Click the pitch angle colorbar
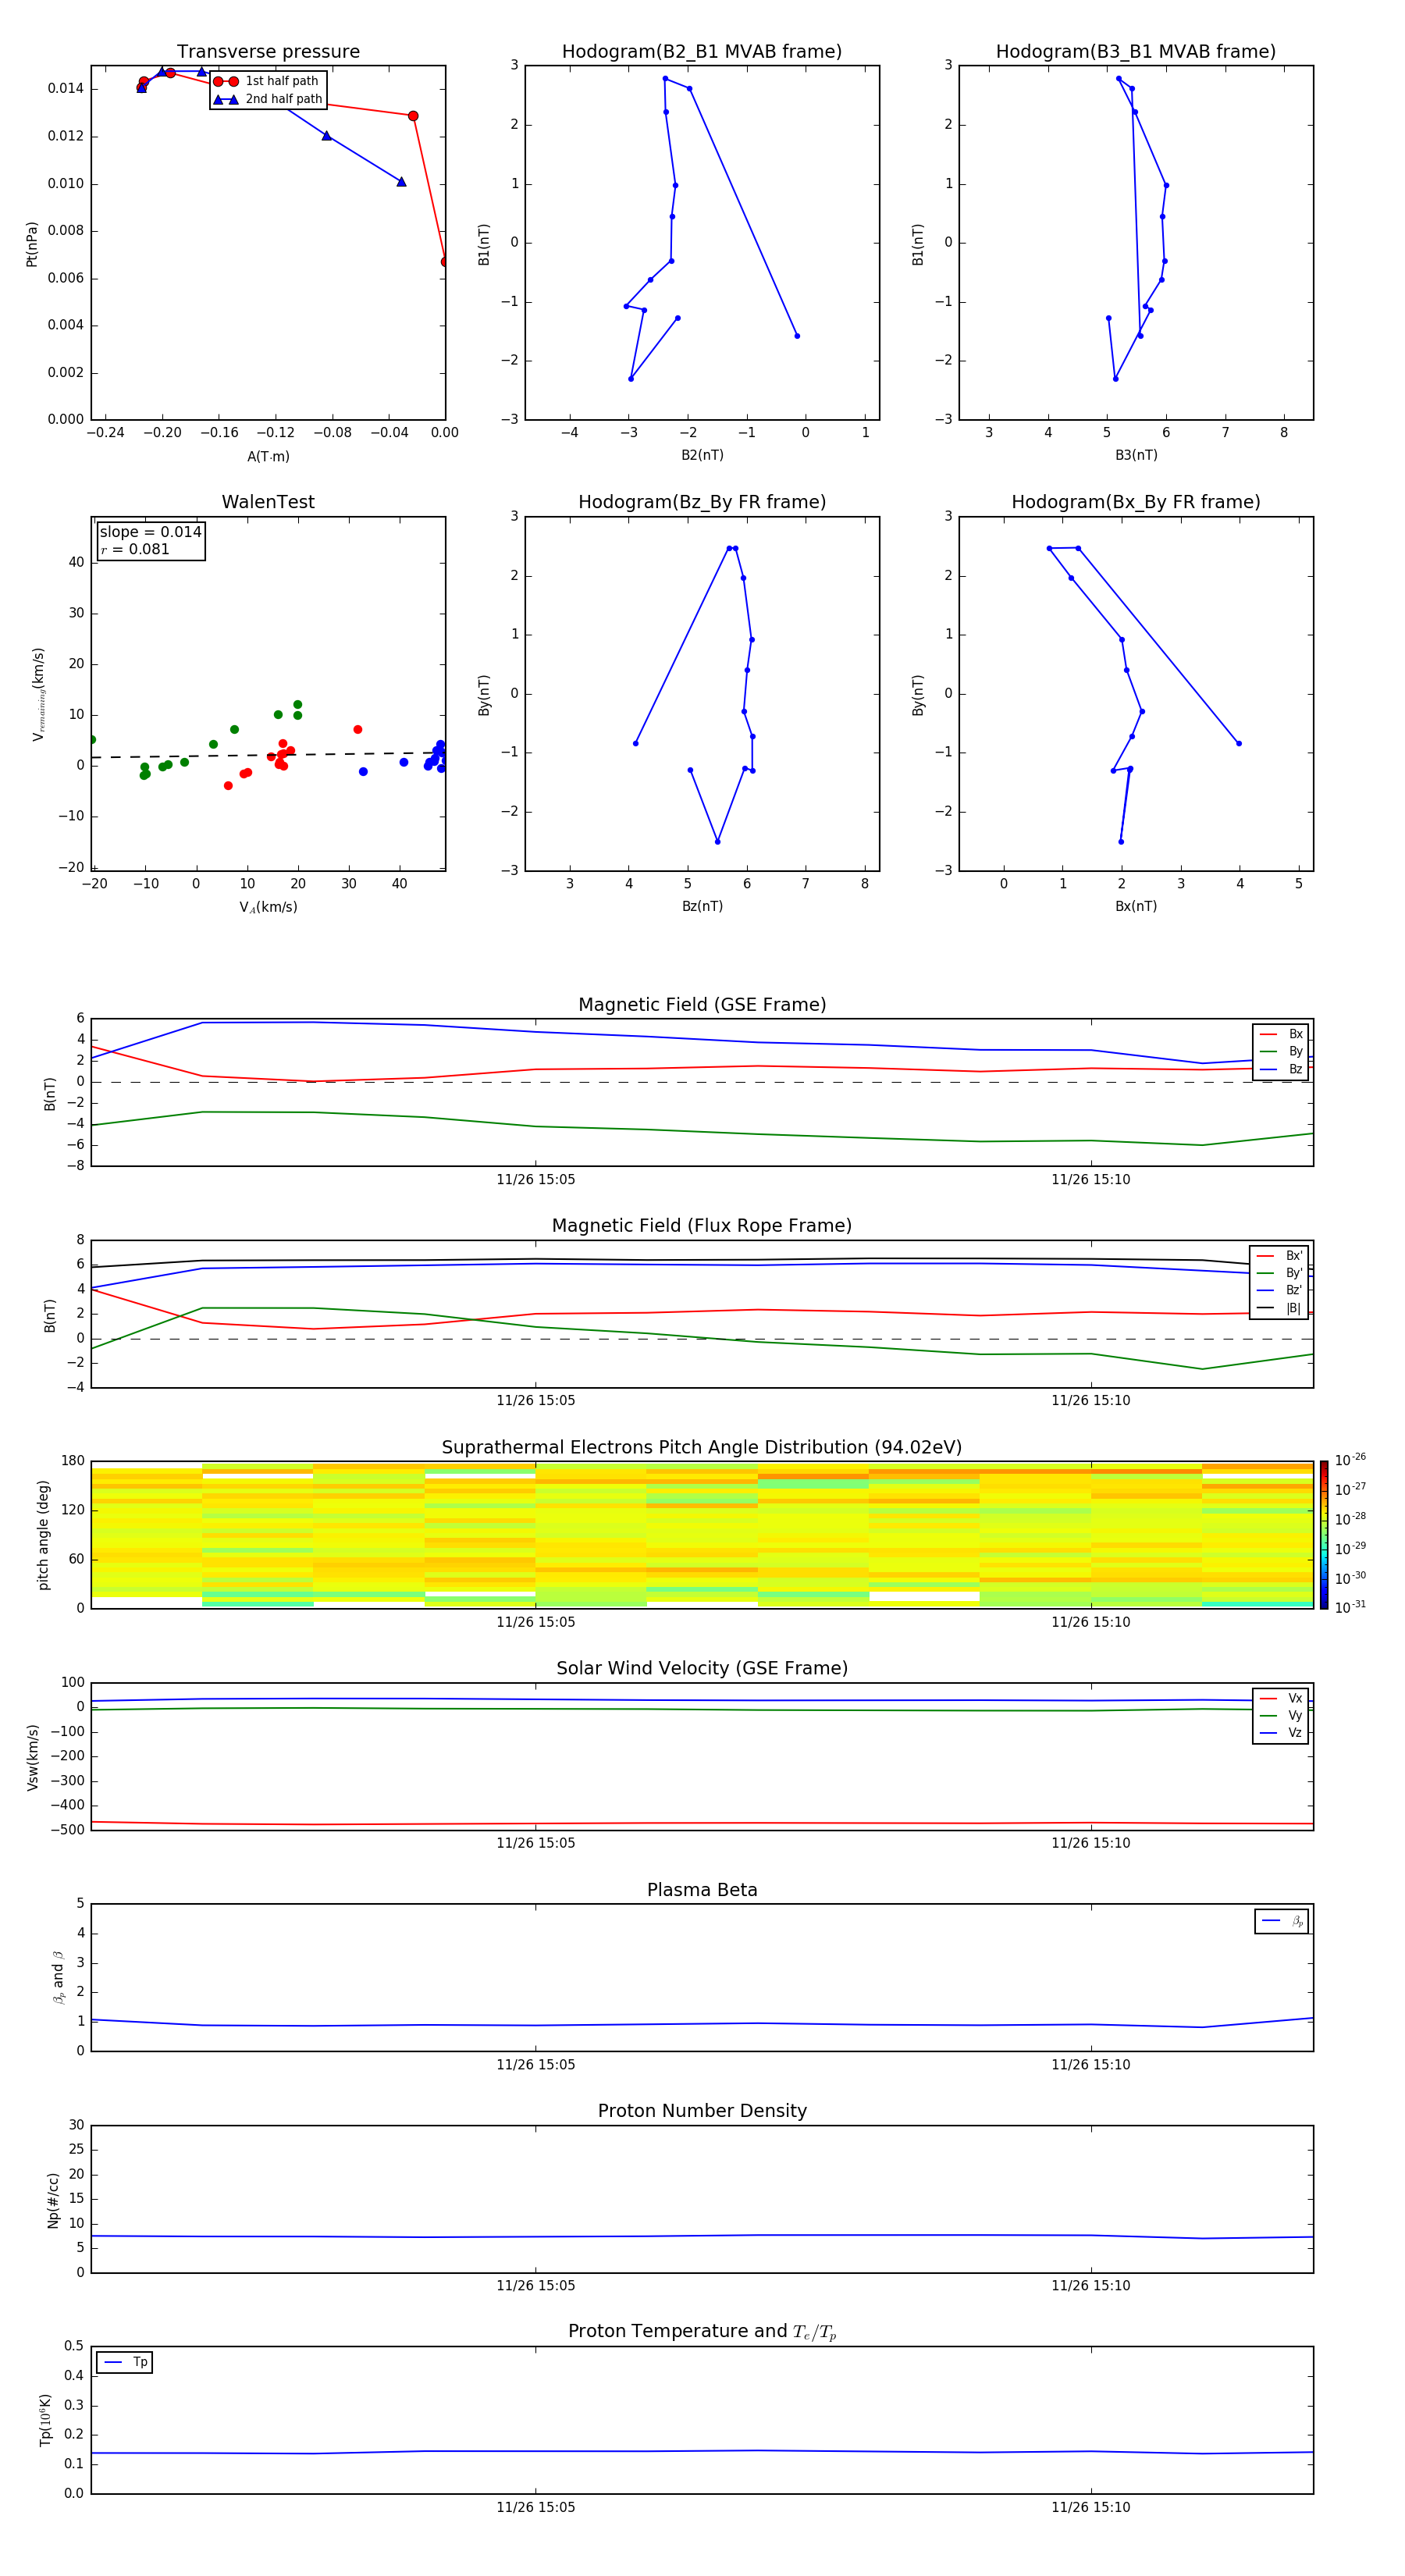The width and height of the screenshot is (1405, 2576). click(x=1324, y=1535)
